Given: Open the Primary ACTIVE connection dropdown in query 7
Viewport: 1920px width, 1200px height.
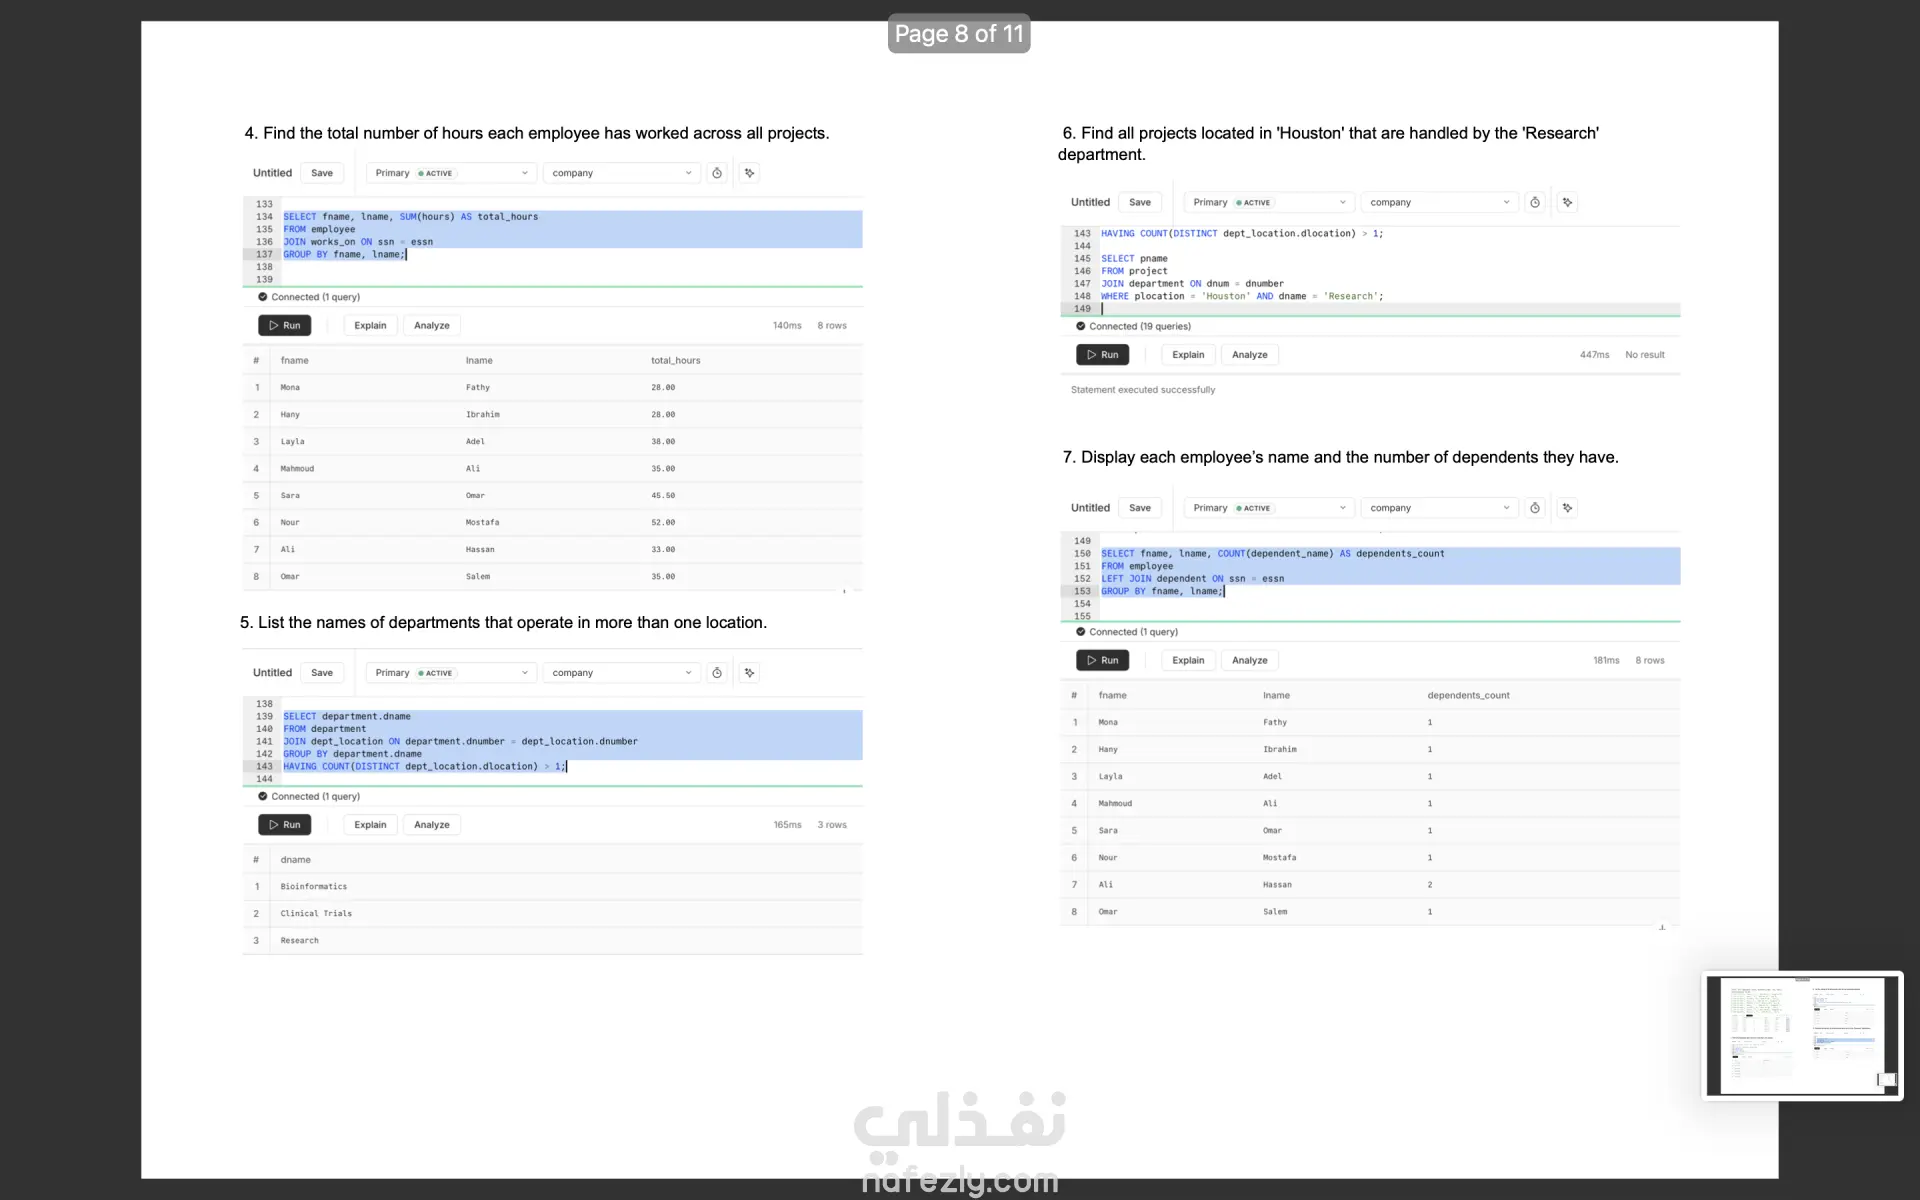Looking at the screenshot, I should coord(1269,508).
